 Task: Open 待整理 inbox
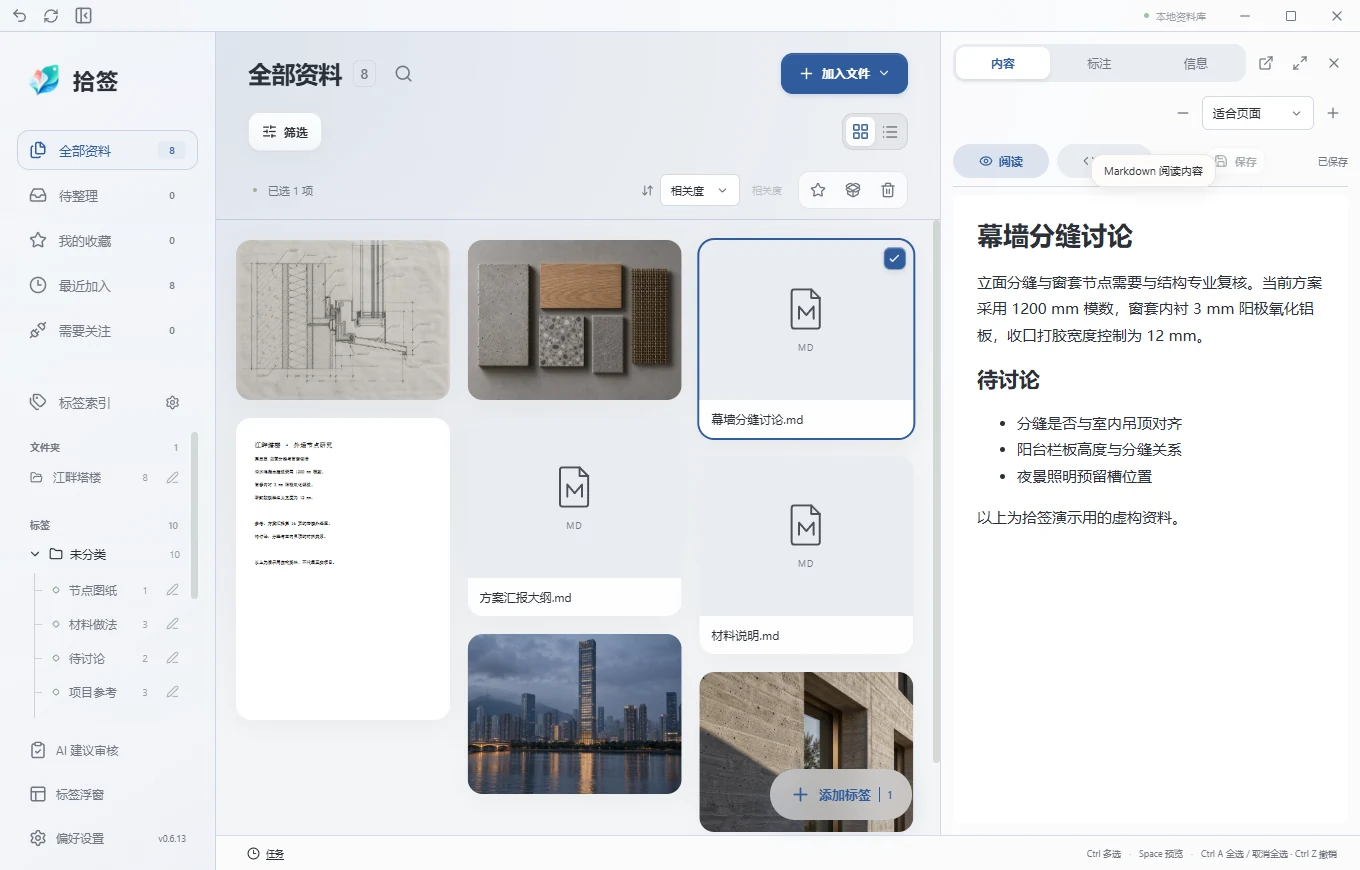[107, 196]
